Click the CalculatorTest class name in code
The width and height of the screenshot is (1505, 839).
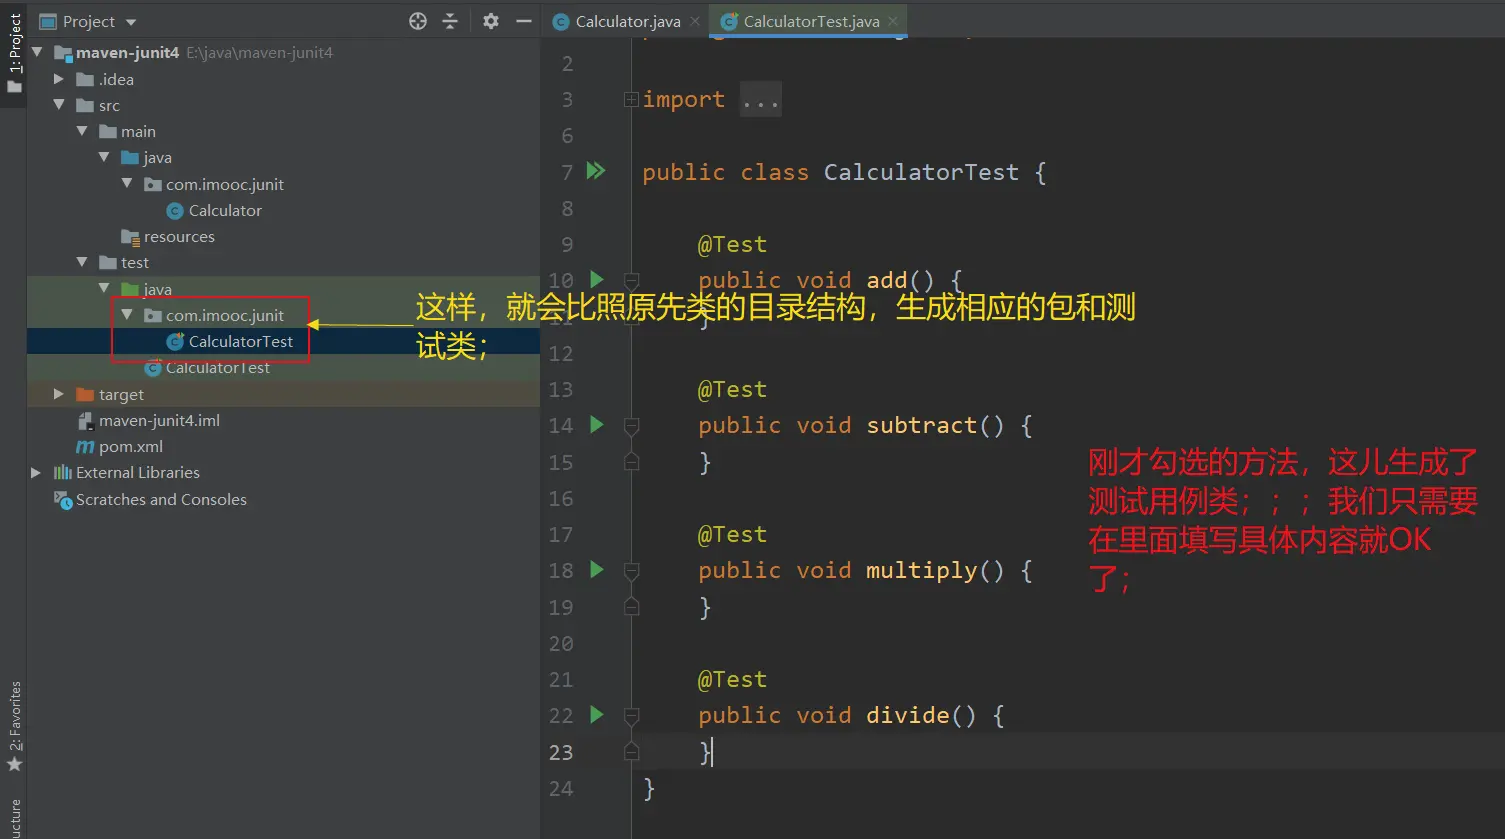tap(921, 172)
